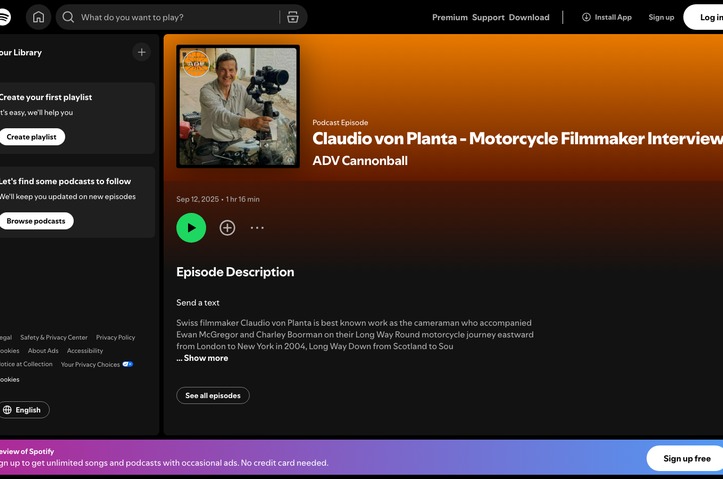Click the 'Sep 12, 2025 • 1 hr 16 min' text

pos(218,199)
